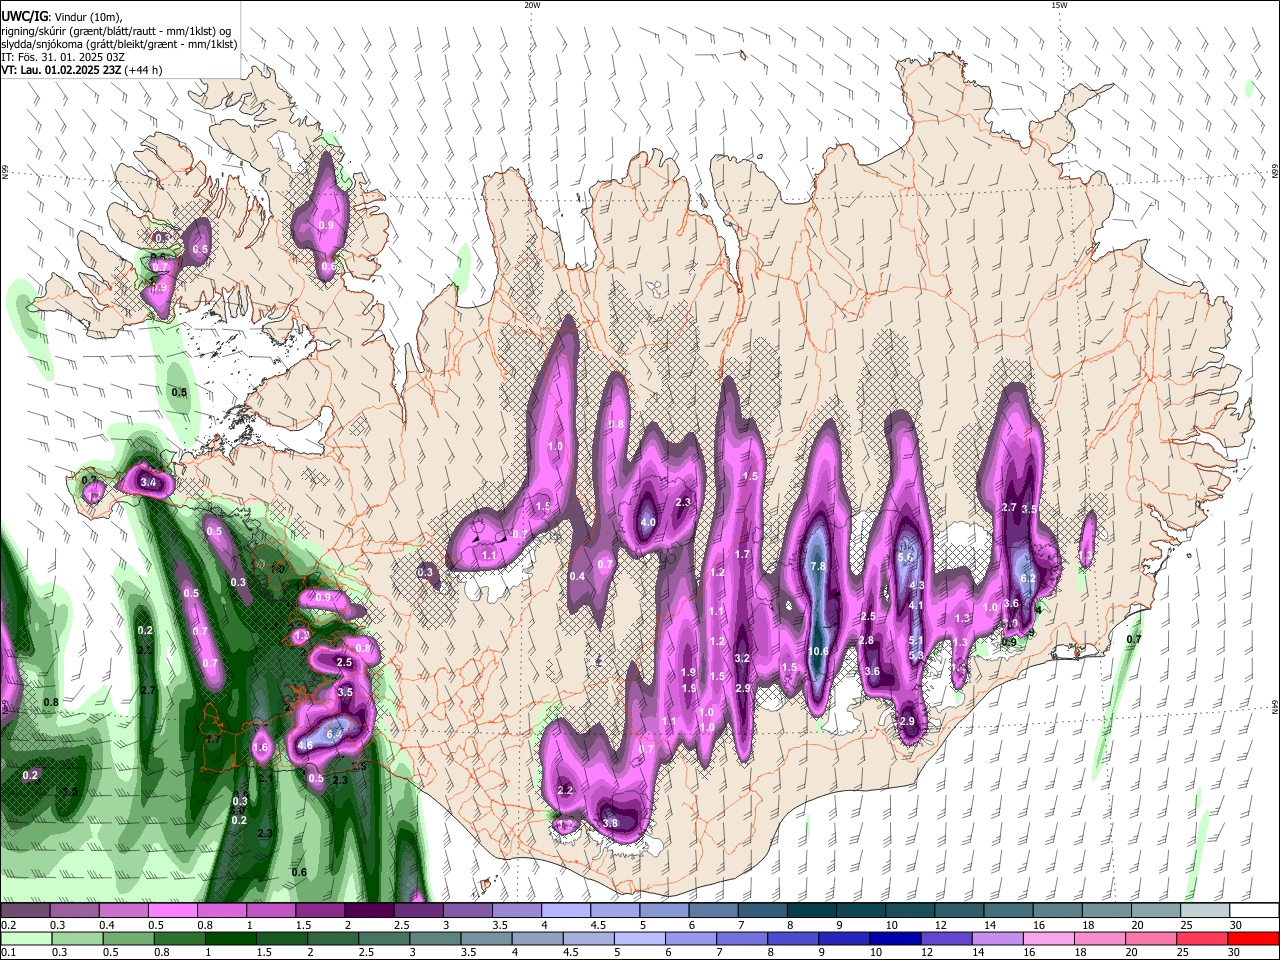This screenshot has width=1280, height=960.
Task: Pick the light purple swatch labeled 14 in lower legend
Action: (x=997, y=938)
